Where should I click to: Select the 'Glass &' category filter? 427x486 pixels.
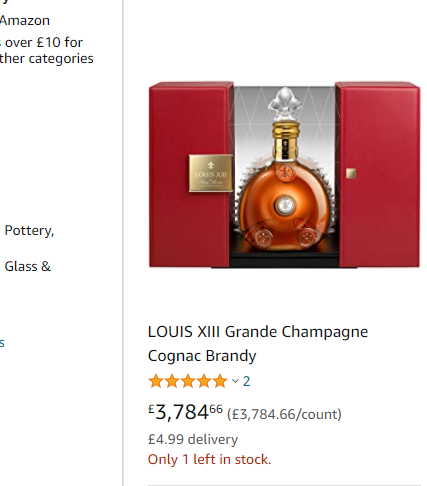(28, 267)
